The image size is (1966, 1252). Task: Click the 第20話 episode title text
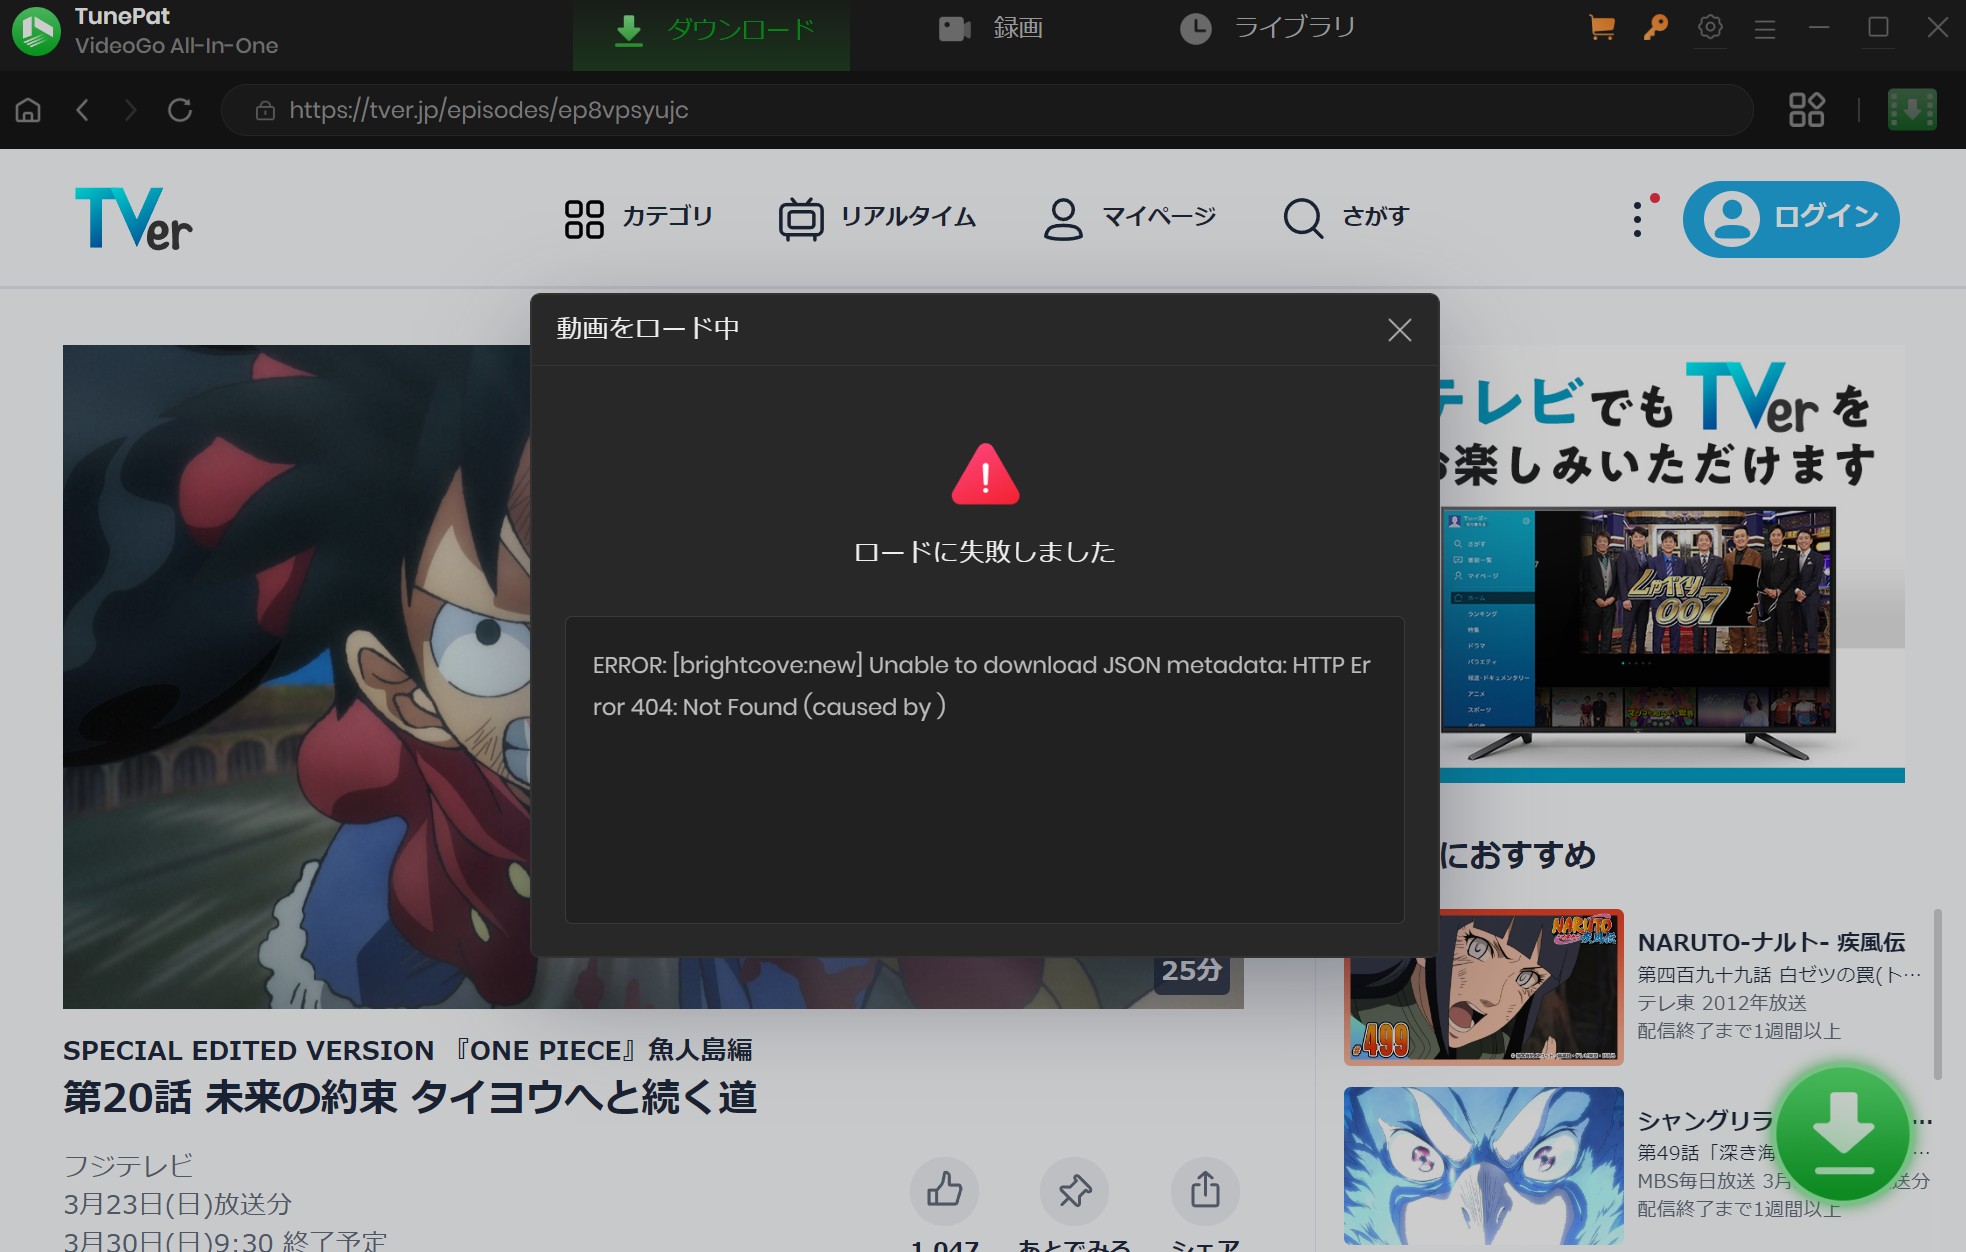410,1097
